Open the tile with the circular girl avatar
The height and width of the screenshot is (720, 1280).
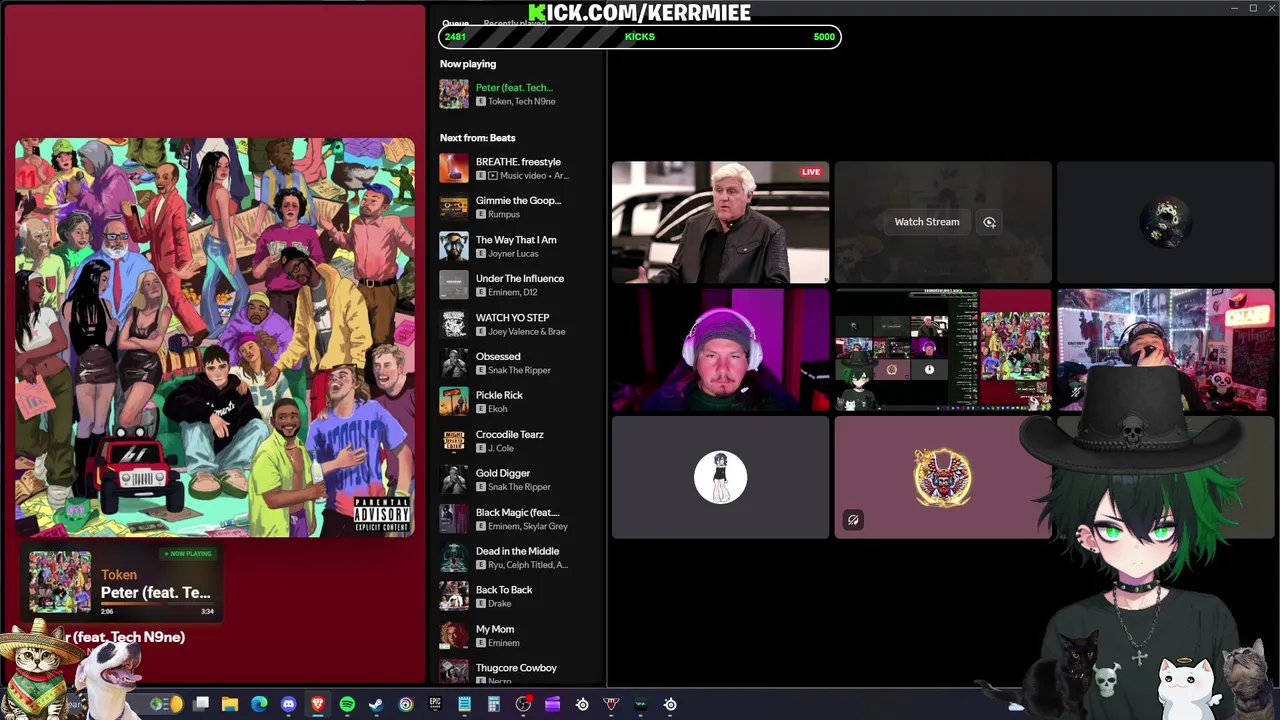[720, 478]
